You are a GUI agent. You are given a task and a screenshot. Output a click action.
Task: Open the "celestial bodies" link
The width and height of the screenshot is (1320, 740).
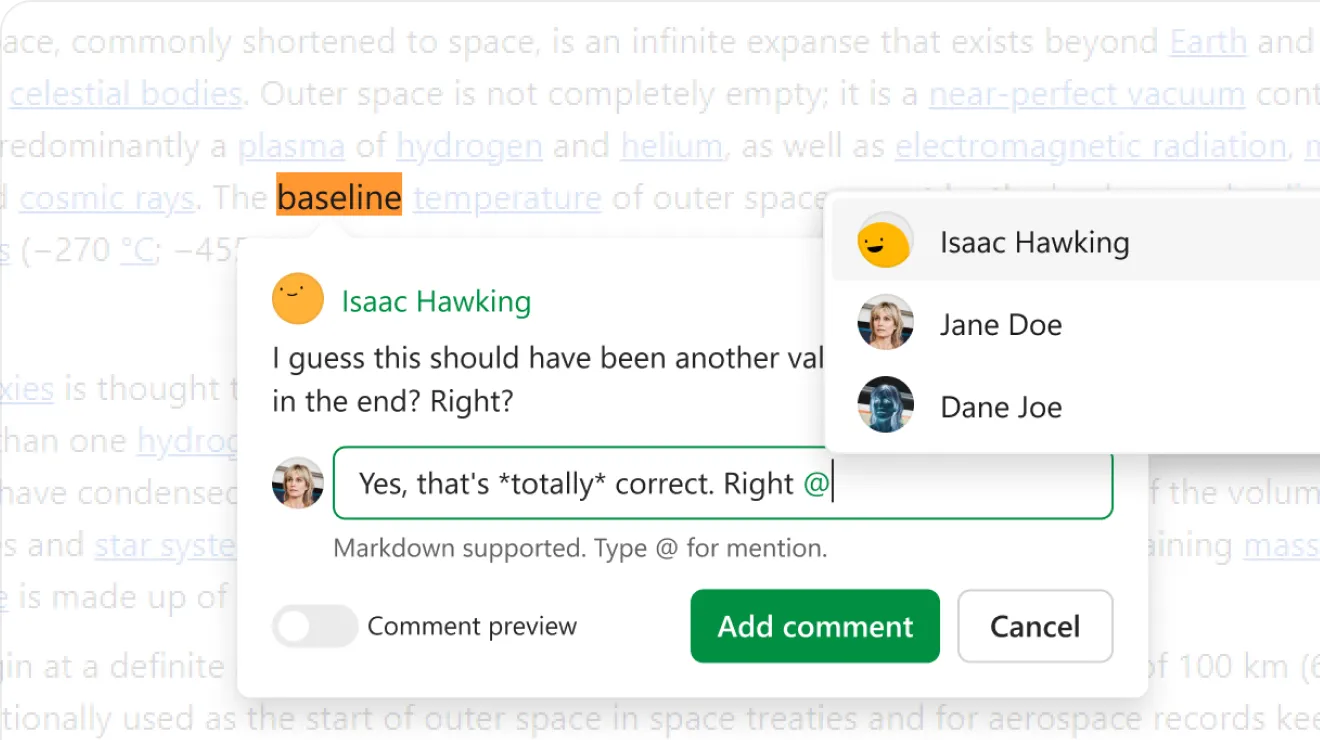coord(126,94)
